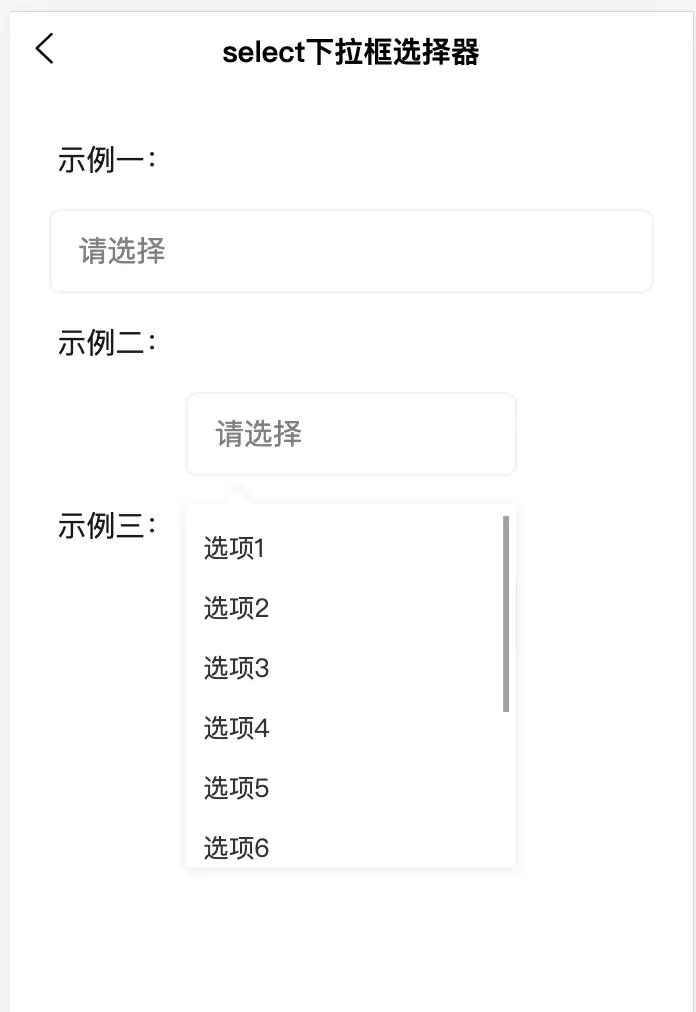This screenshot has height=1012, width=696.
Task: Click the 示例一 label
Action: click(x=107, y=159)
